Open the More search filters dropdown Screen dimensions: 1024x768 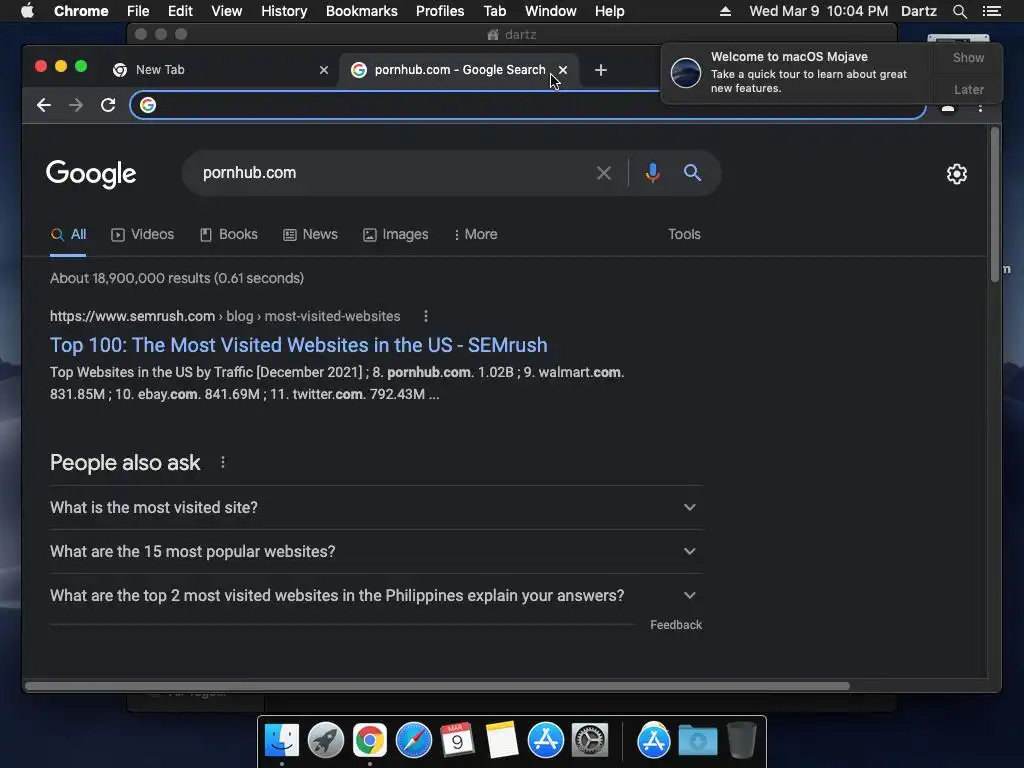(475, 234)
